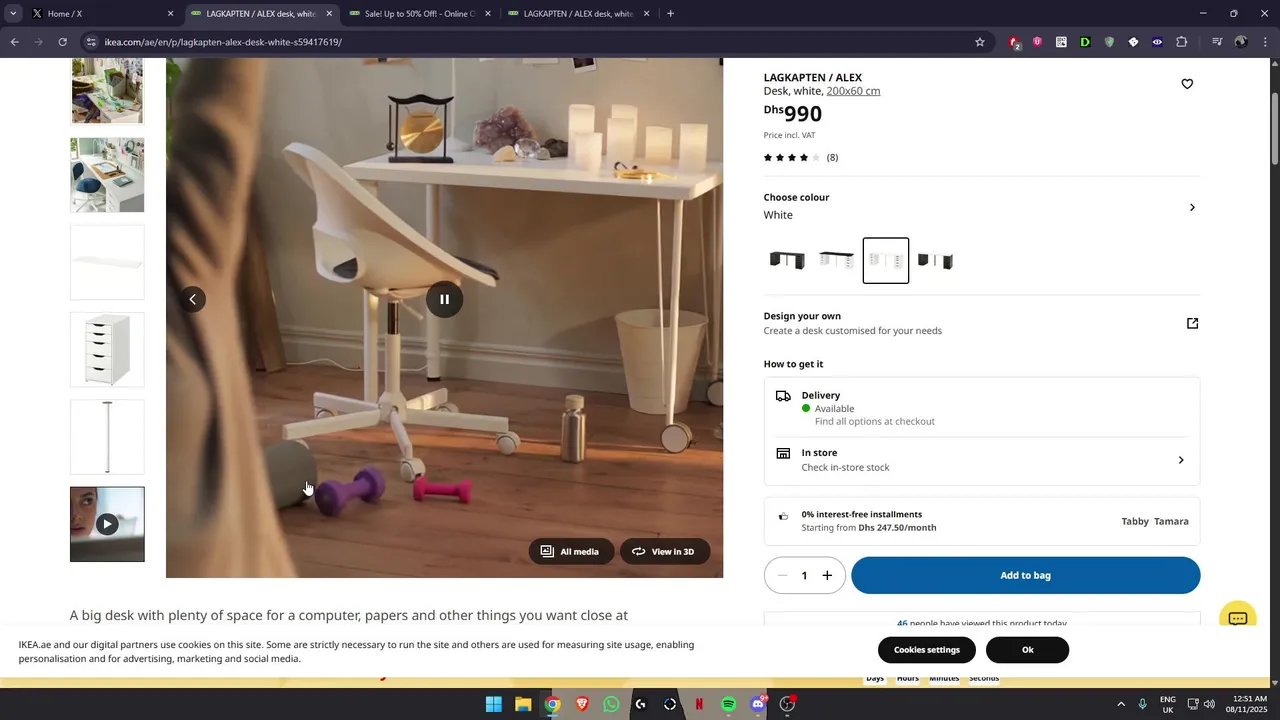Accept cookies with Ok button
The height and width of the screenshot is (720, 1280).
1027,650
